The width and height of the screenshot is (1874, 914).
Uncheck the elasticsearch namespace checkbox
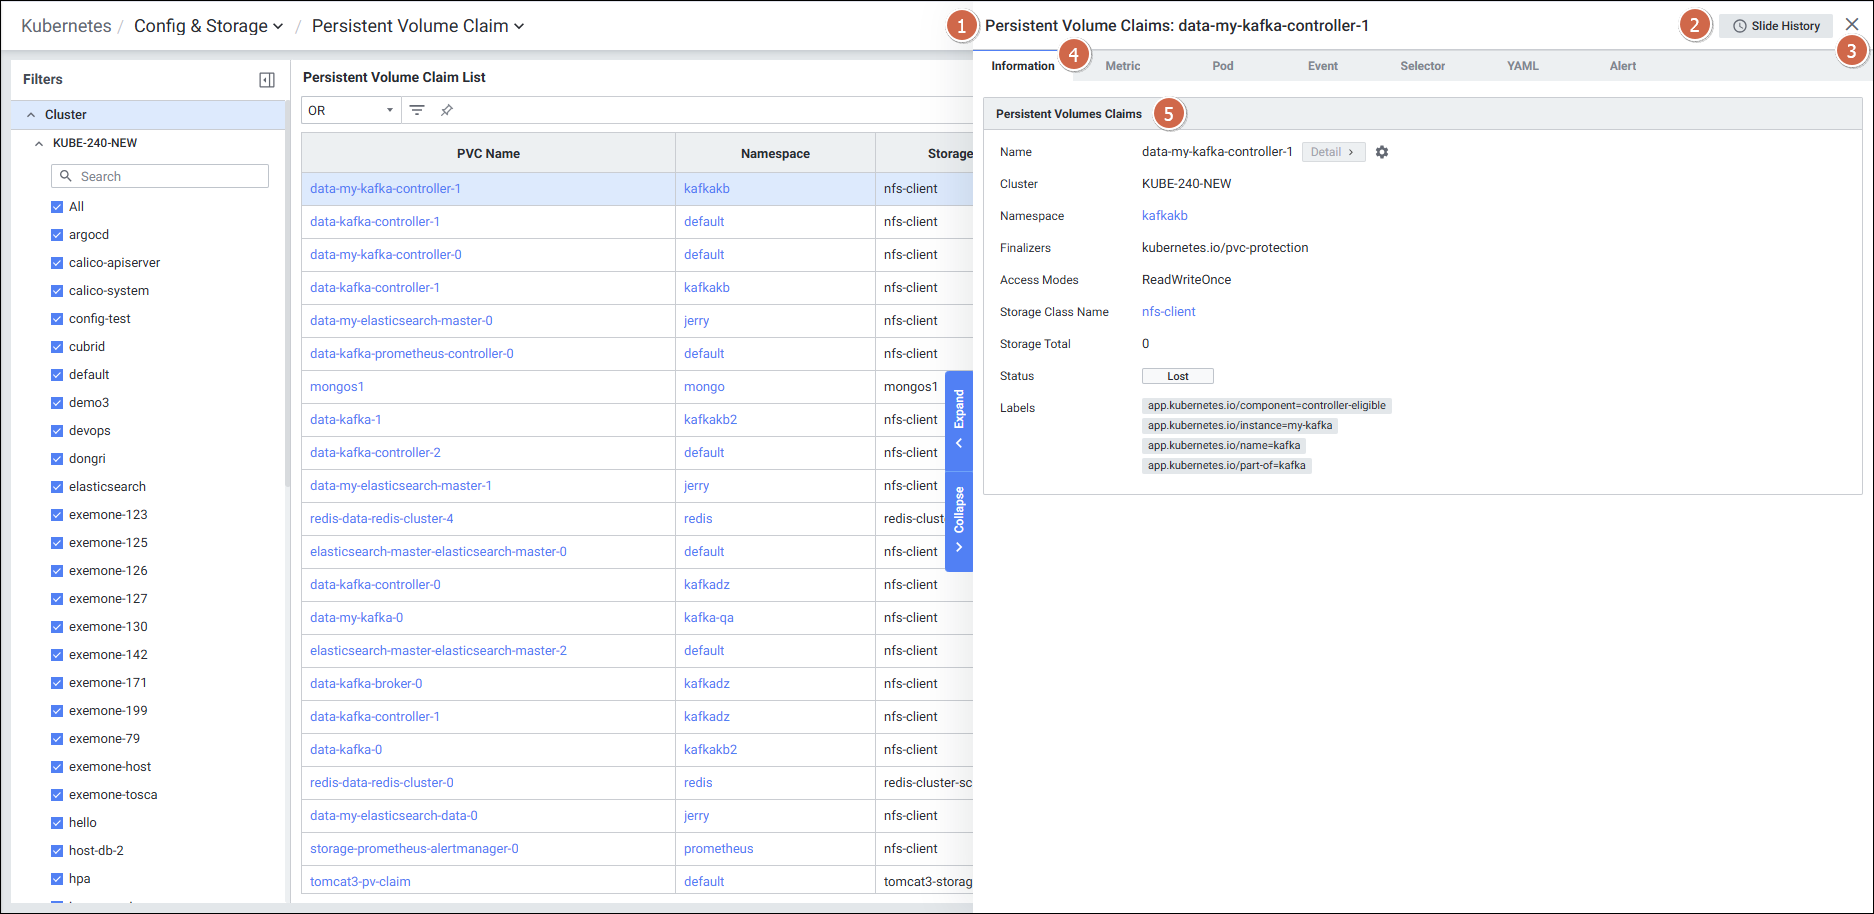pos(57,487)
